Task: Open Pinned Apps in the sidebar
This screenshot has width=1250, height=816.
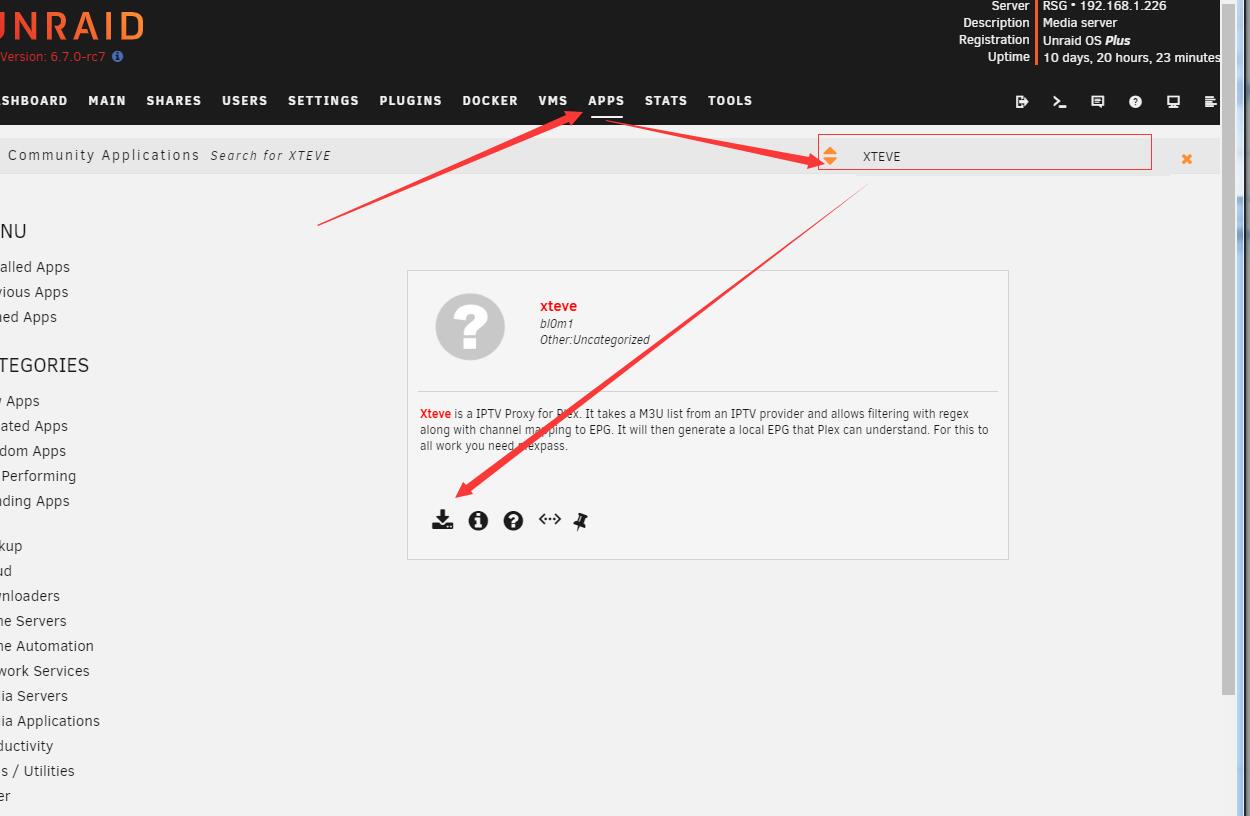Action: (28, 317)
